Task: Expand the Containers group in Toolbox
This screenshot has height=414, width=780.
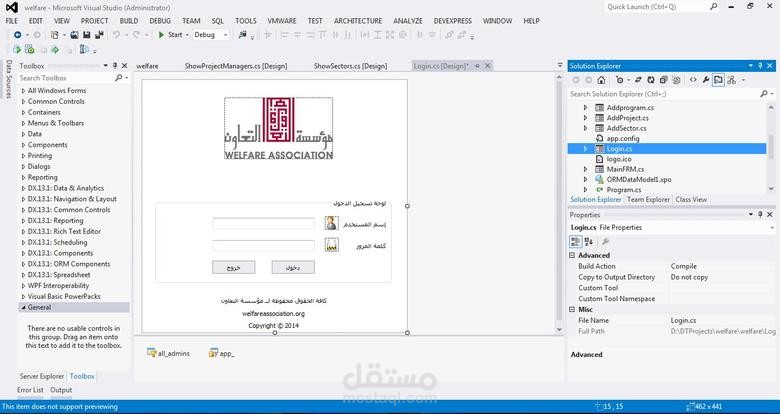Action: [x=23, y=112]
